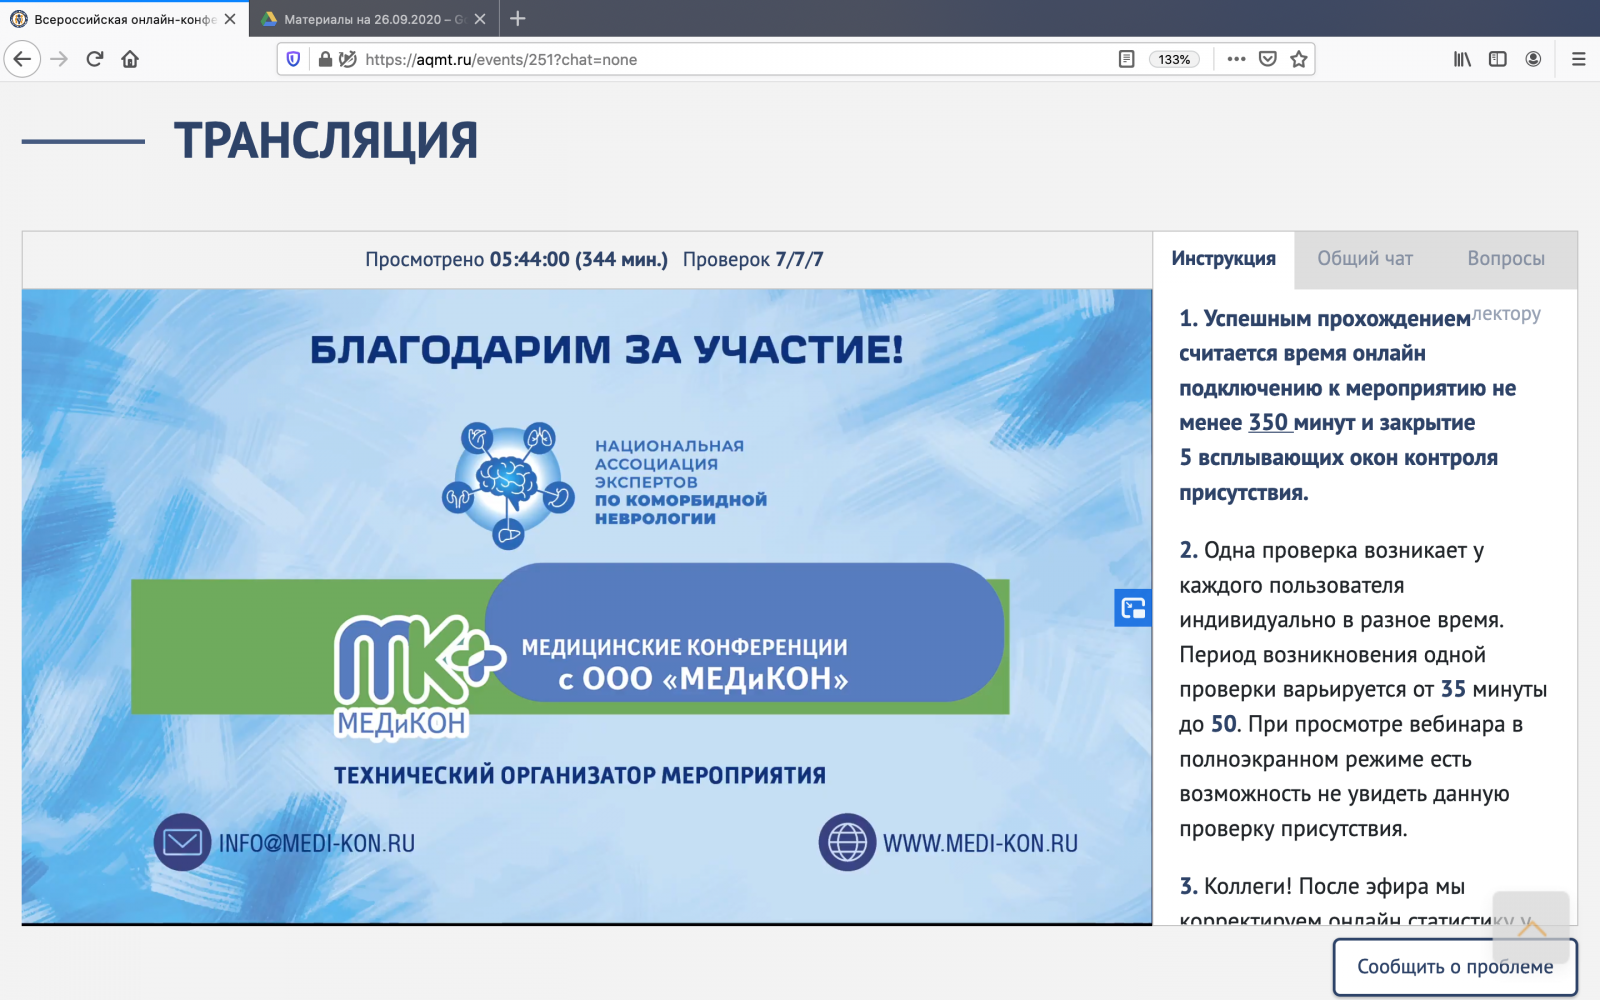Click the Проверок 7/7/7 counter
Screen dimensions: 1600x1000
[x=753, y=260]
